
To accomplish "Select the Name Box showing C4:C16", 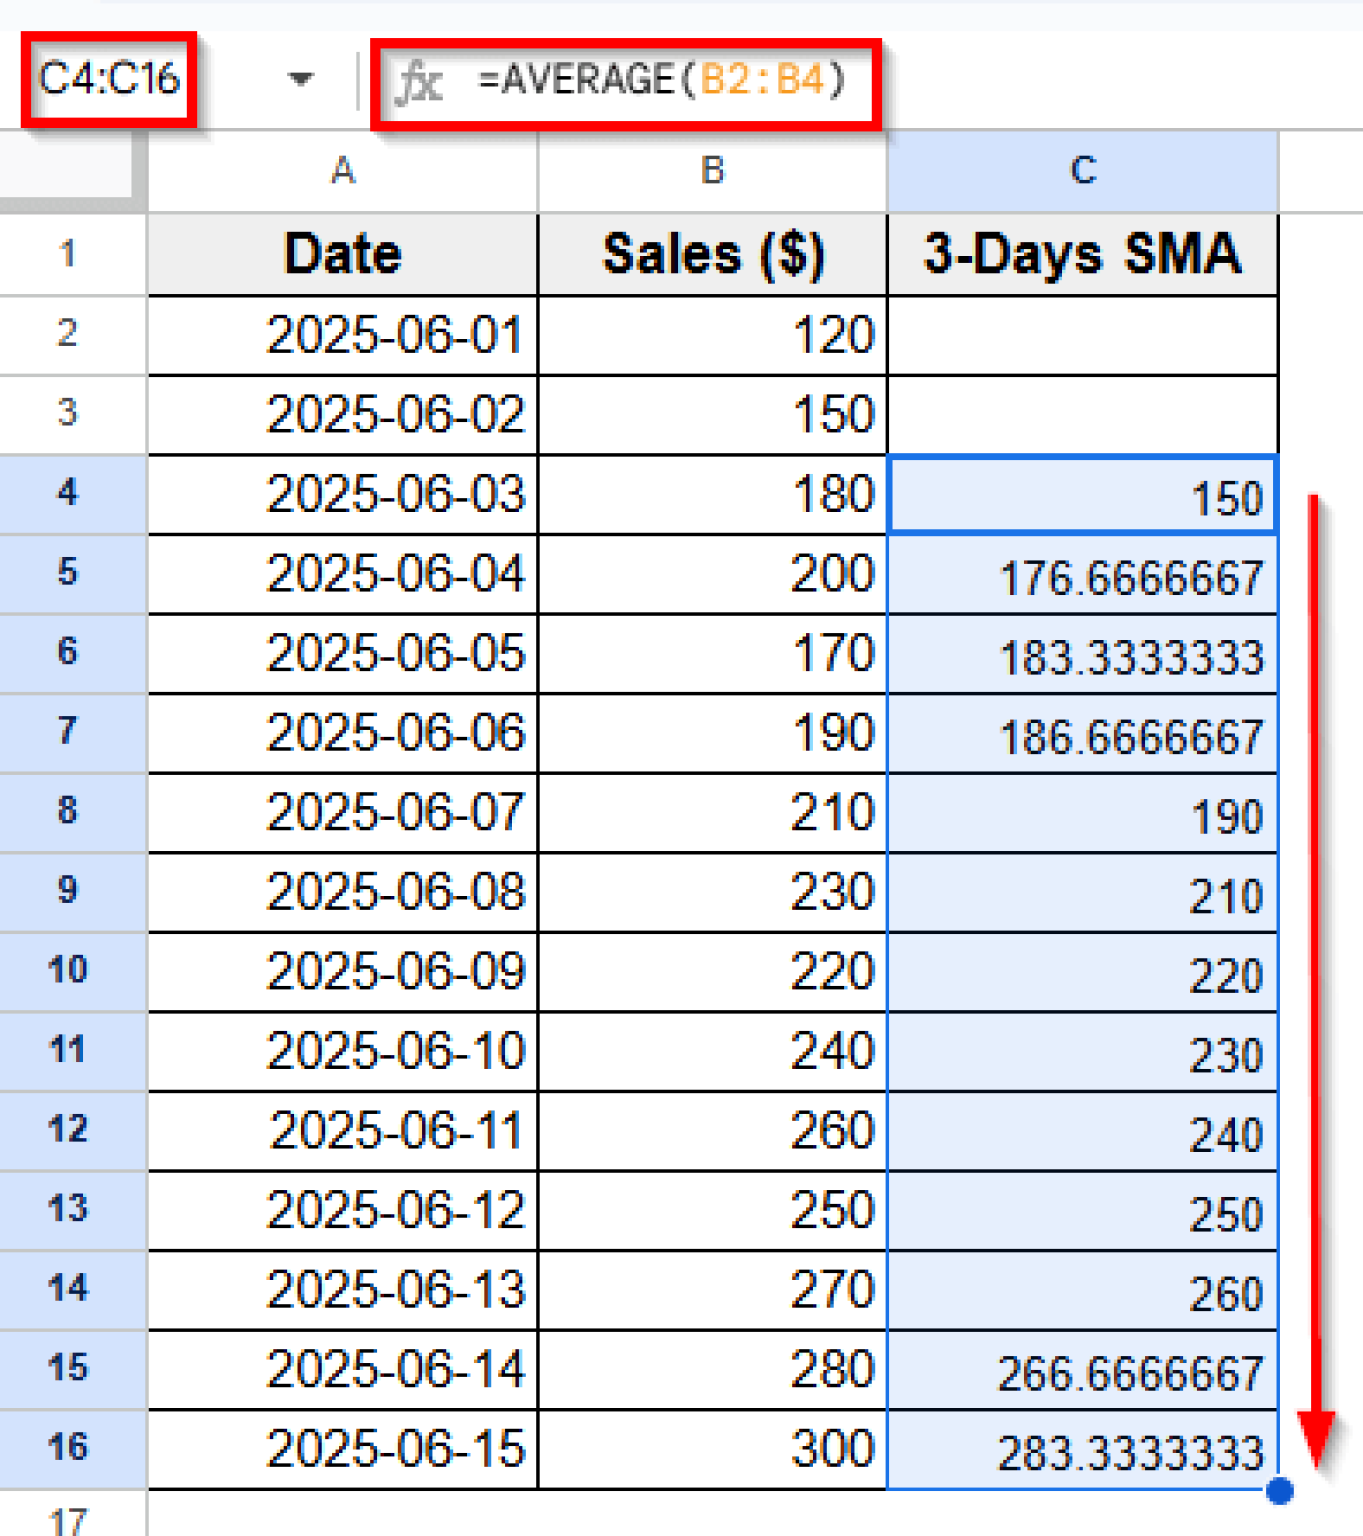I will tap(110, 78).
